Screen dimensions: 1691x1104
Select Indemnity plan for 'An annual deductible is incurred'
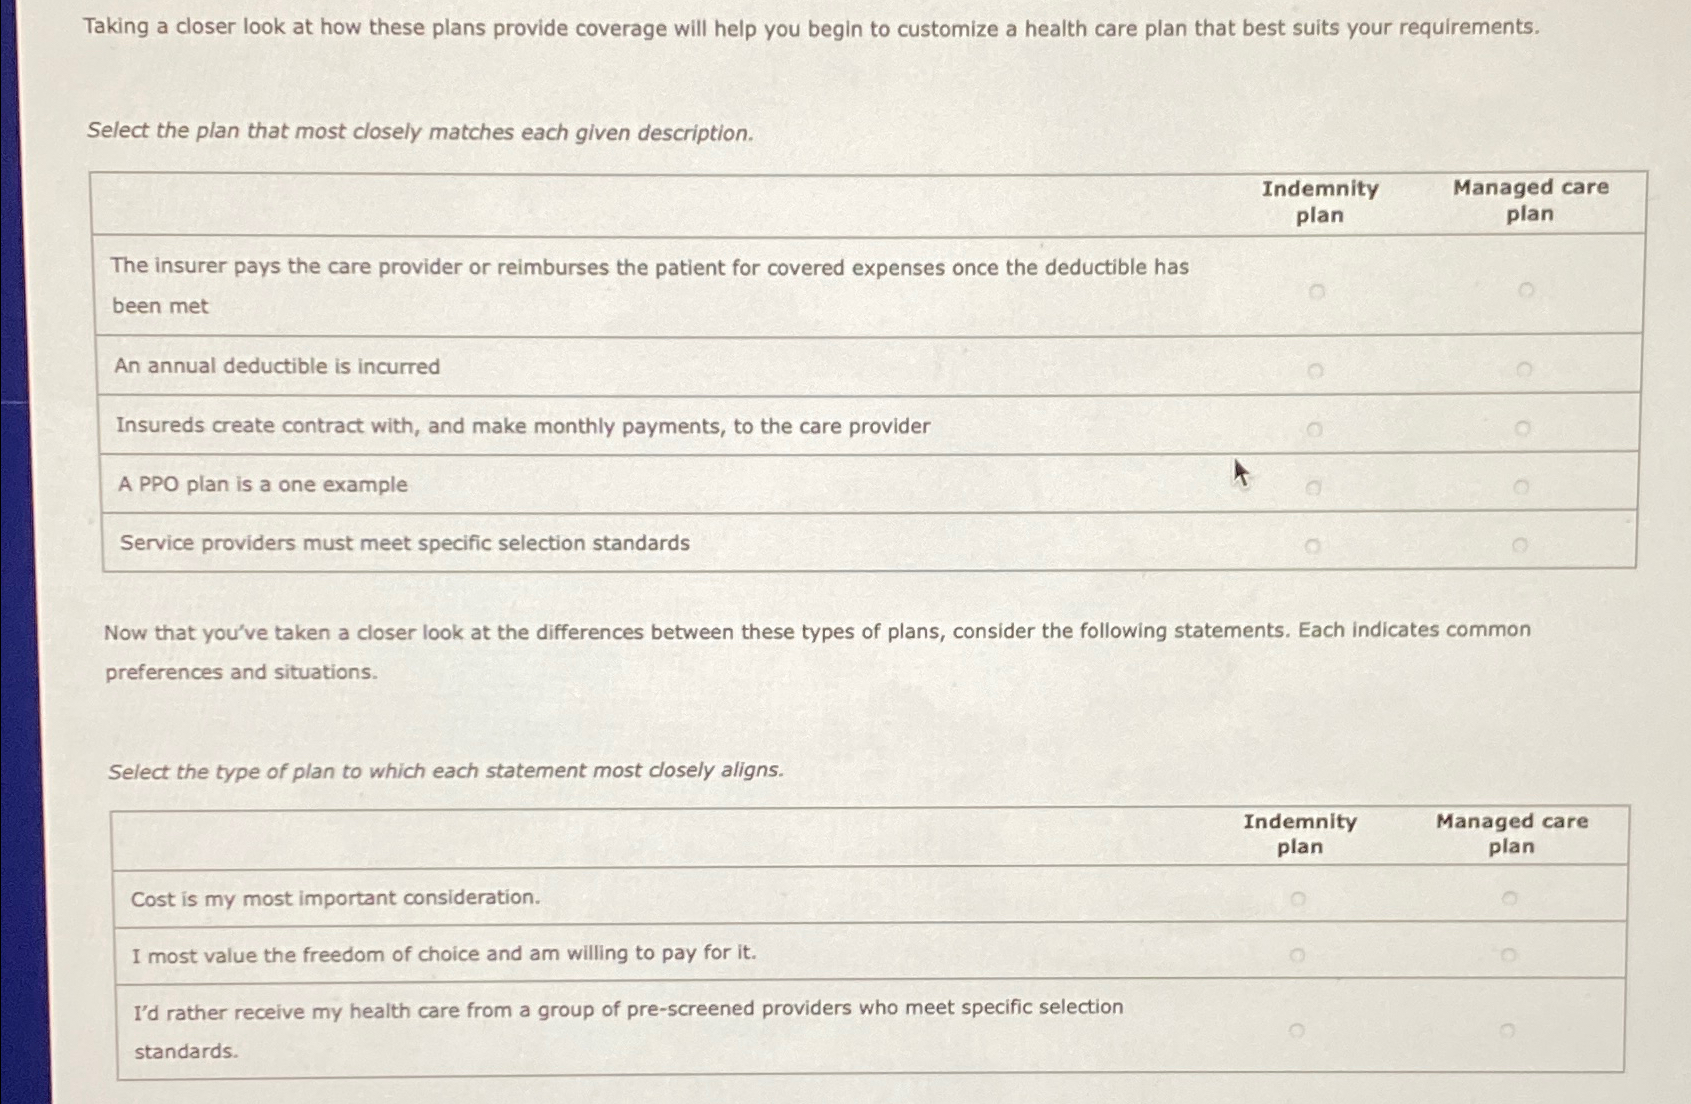[x=1317, y=368]
